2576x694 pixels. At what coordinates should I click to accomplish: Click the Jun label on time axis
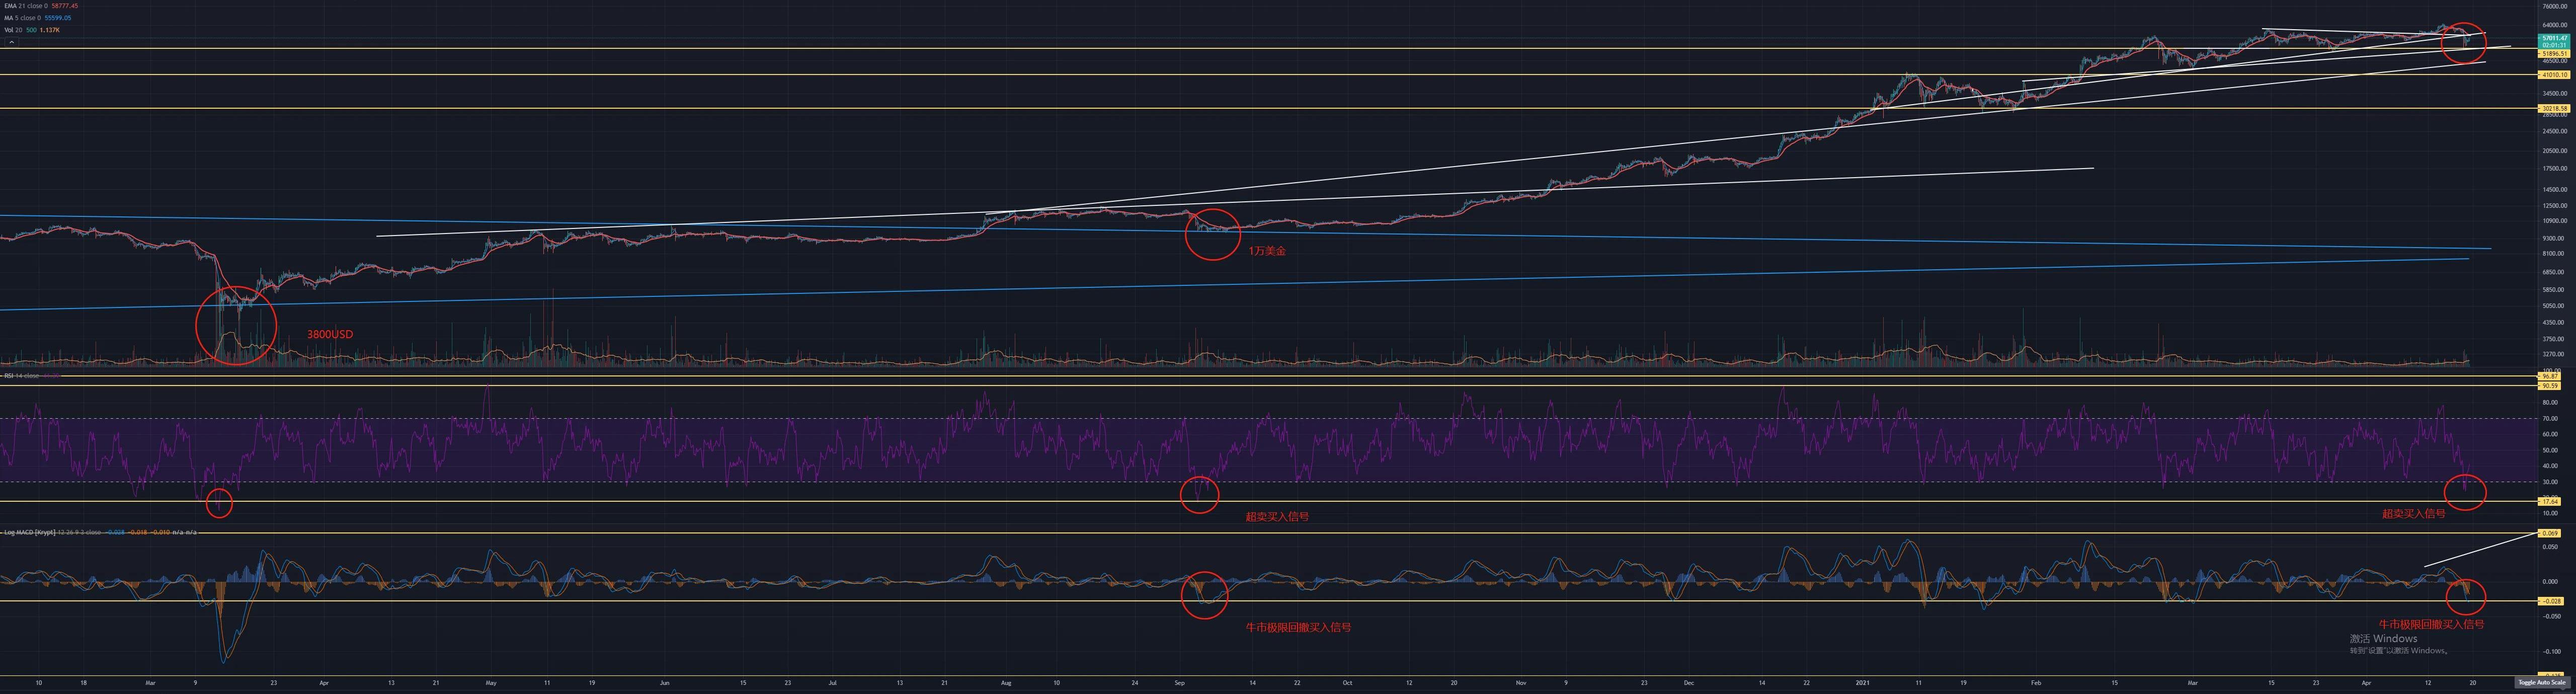pyautogui.click(x=665, y=683)
